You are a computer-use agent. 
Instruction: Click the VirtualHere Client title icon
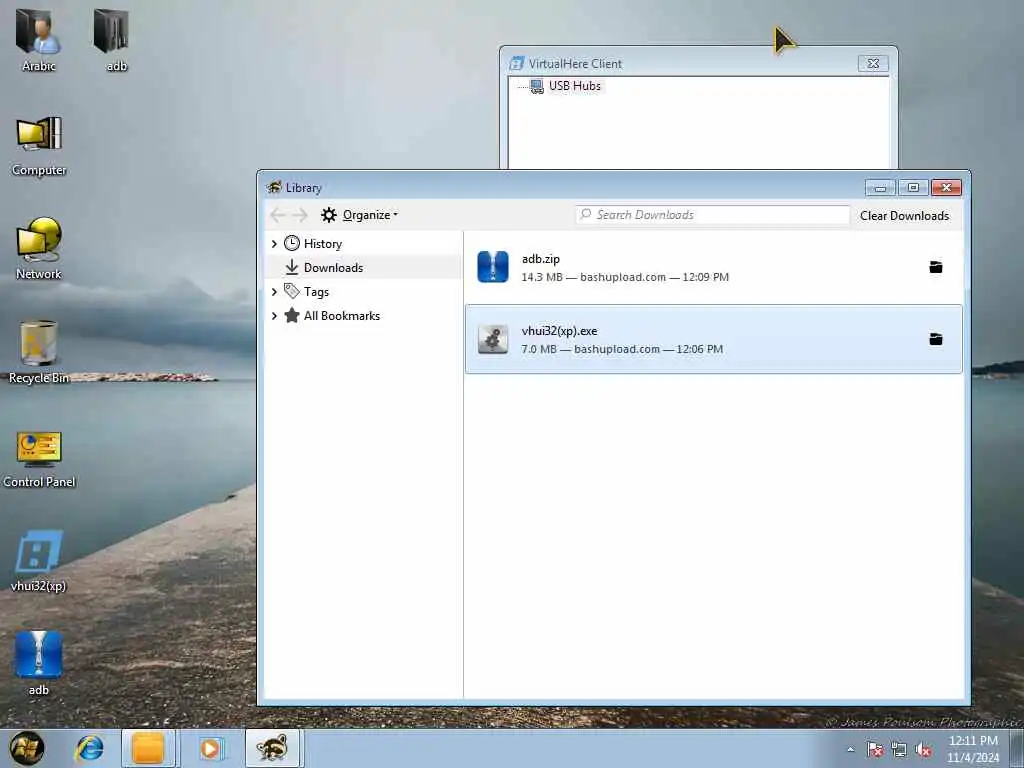[x=517, y=63]
